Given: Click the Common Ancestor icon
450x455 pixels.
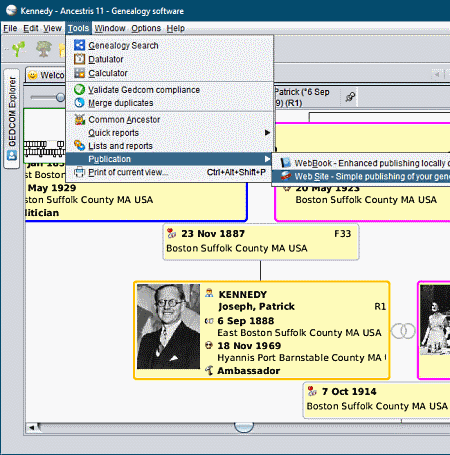Looking at the screenshot, I should [79, 119].
